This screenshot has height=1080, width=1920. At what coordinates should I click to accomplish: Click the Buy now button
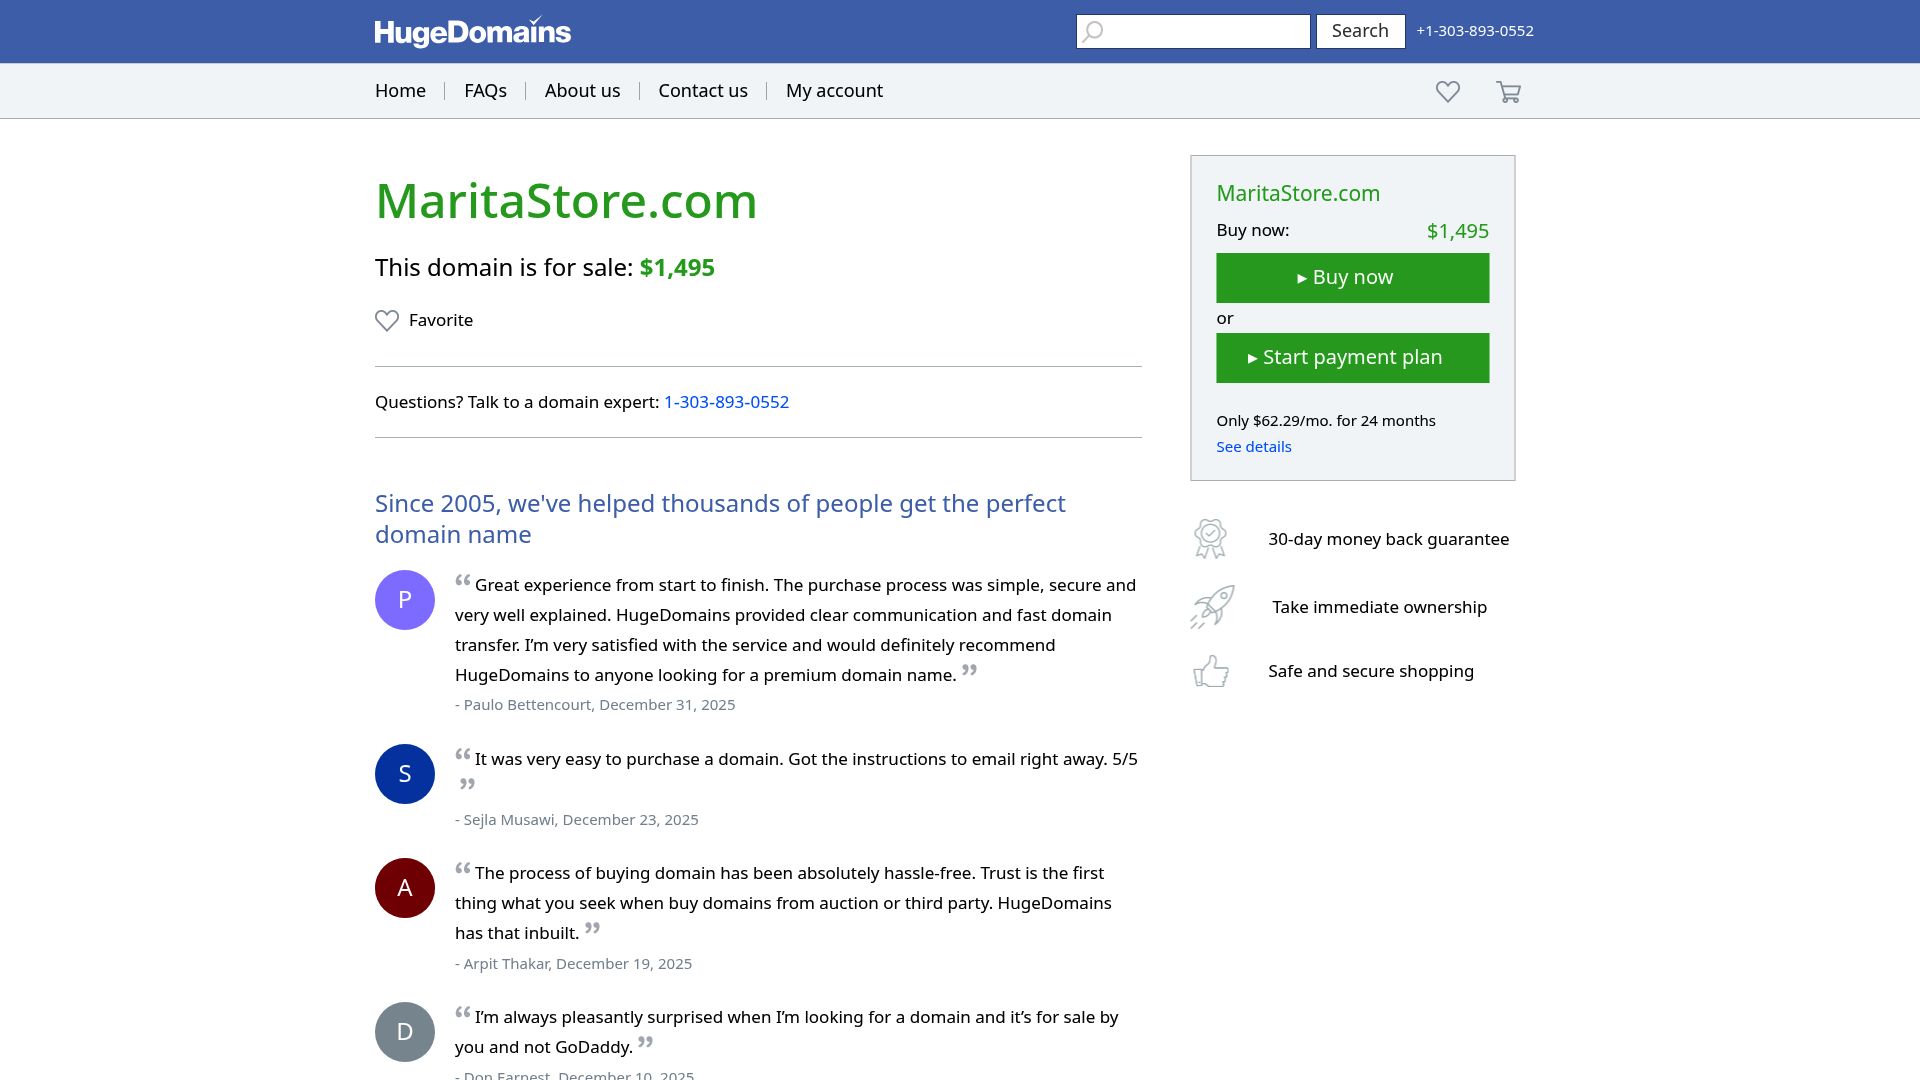[1352, 277]
